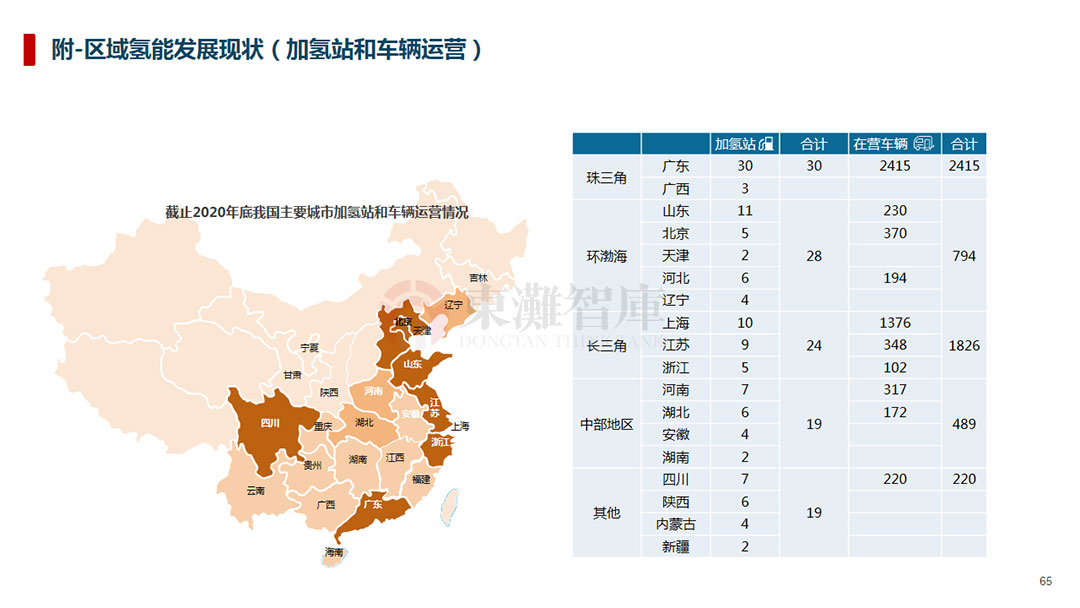Click the Taiwan island shape on map
The image size is (1080, 608).
450,507
